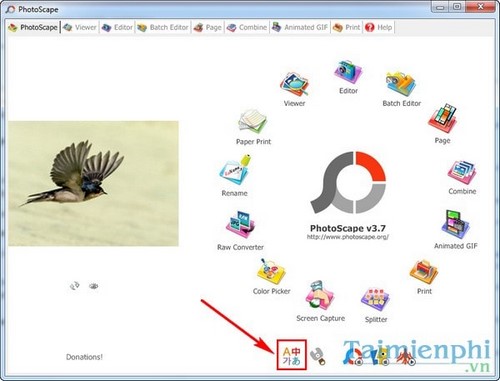500x381 pixels.
Task: Open the Splitter tool icon
Action: tap(376, 299)
